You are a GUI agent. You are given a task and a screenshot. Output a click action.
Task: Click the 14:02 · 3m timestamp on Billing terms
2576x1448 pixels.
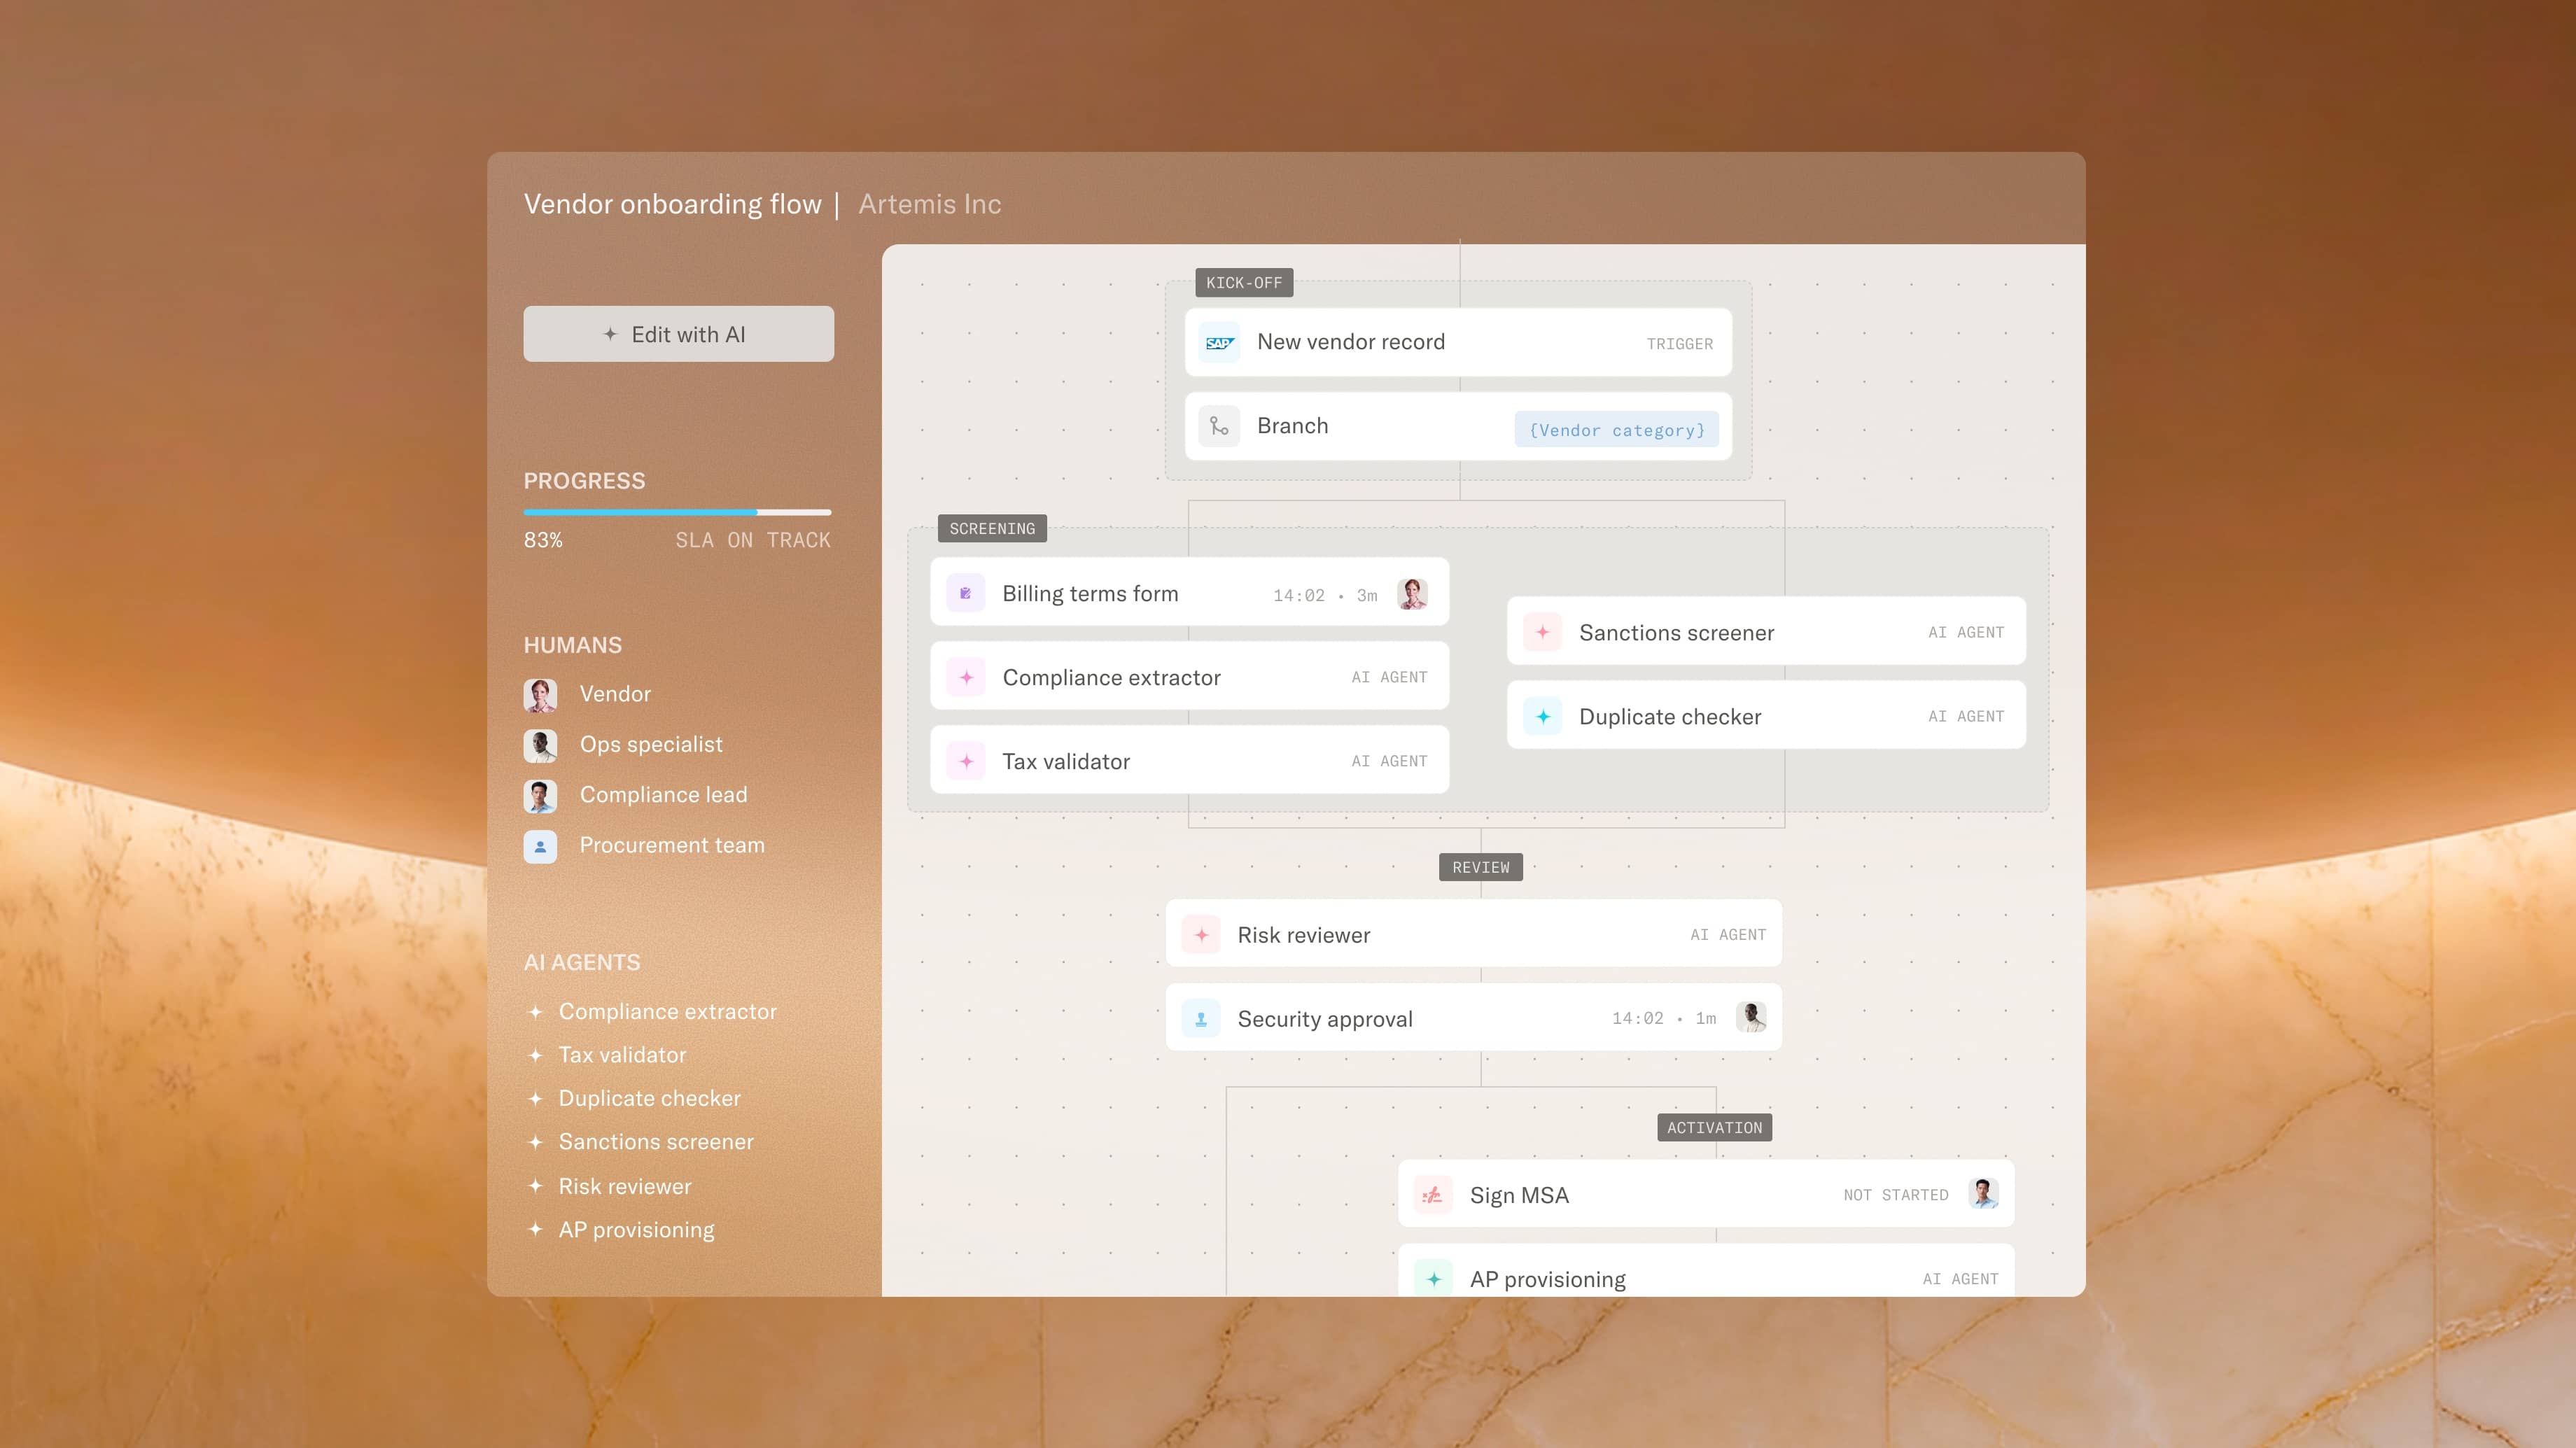[1325, 596]
